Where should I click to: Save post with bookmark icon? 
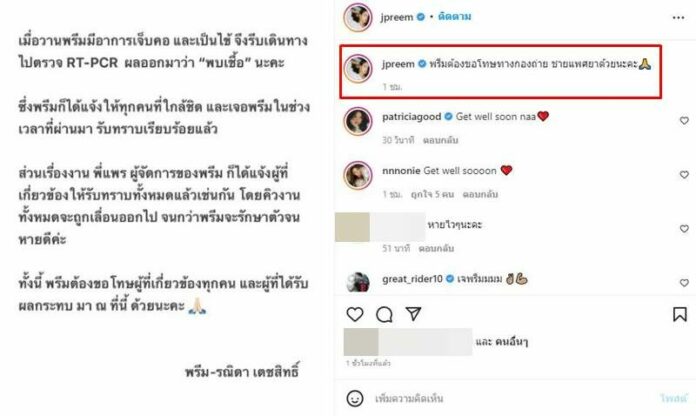pos(680,314)
